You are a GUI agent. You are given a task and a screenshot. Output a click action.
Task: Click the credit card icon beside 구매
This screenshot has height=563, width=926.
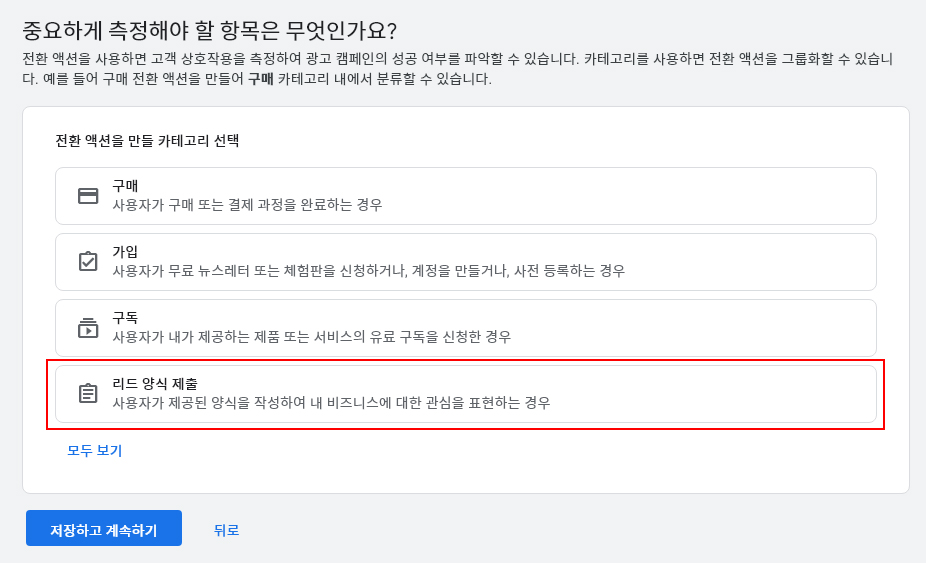[x=88, y=196]
